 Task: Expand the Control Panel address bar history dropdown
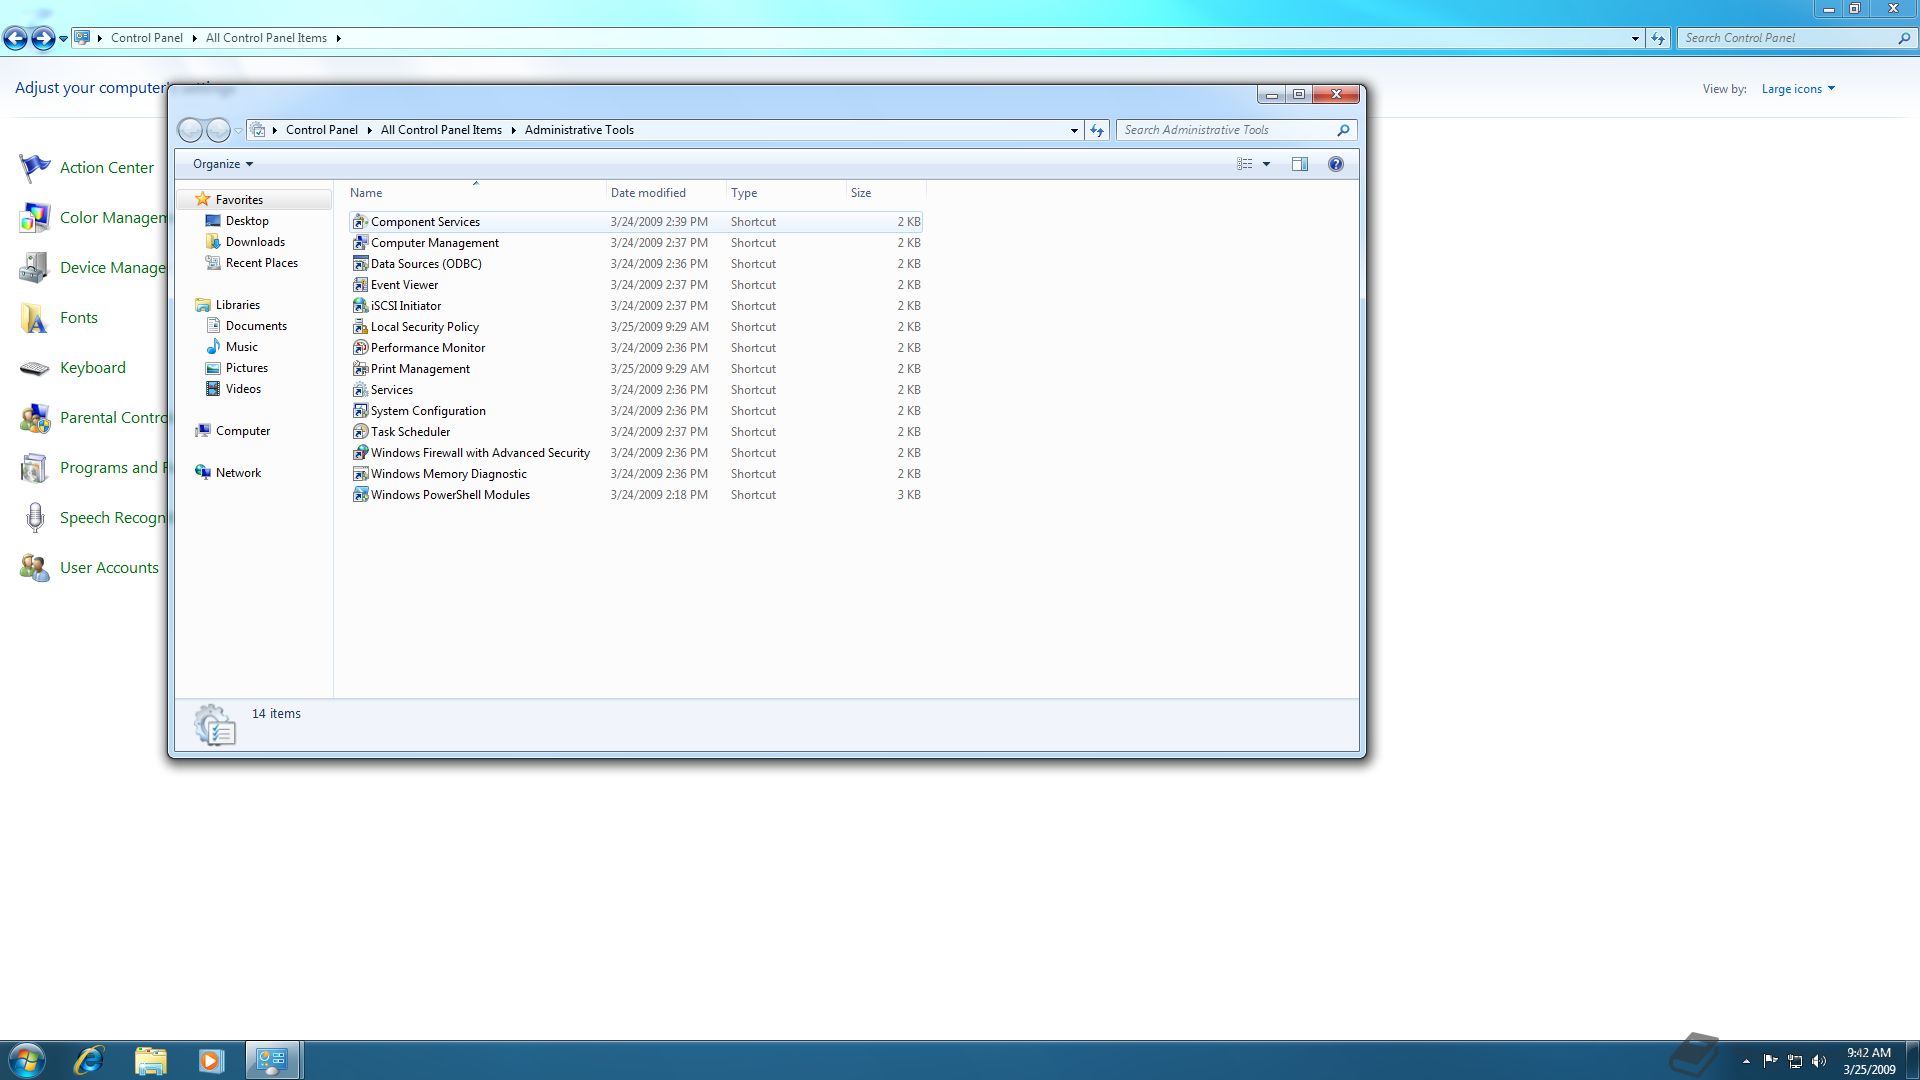coord(1635,38)
